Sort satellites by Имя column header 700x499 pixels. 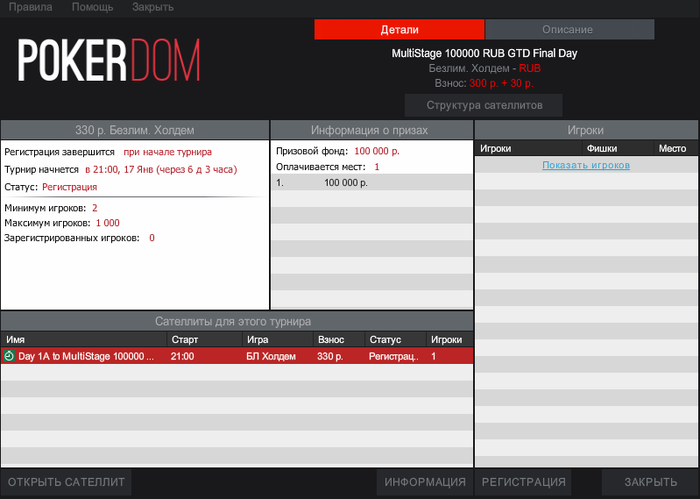[x=83, y=340]
